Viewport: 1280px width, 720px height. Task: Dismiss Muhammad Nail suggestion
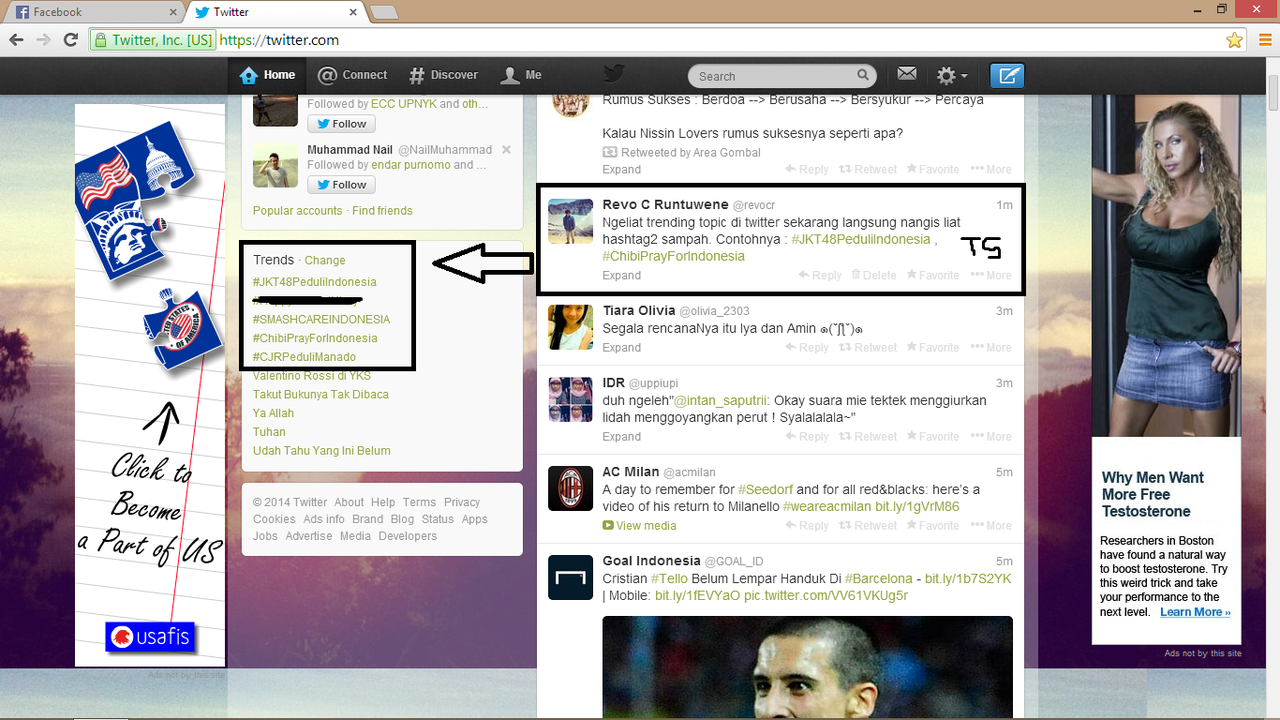pyautogui.click(x=506, y=150)
